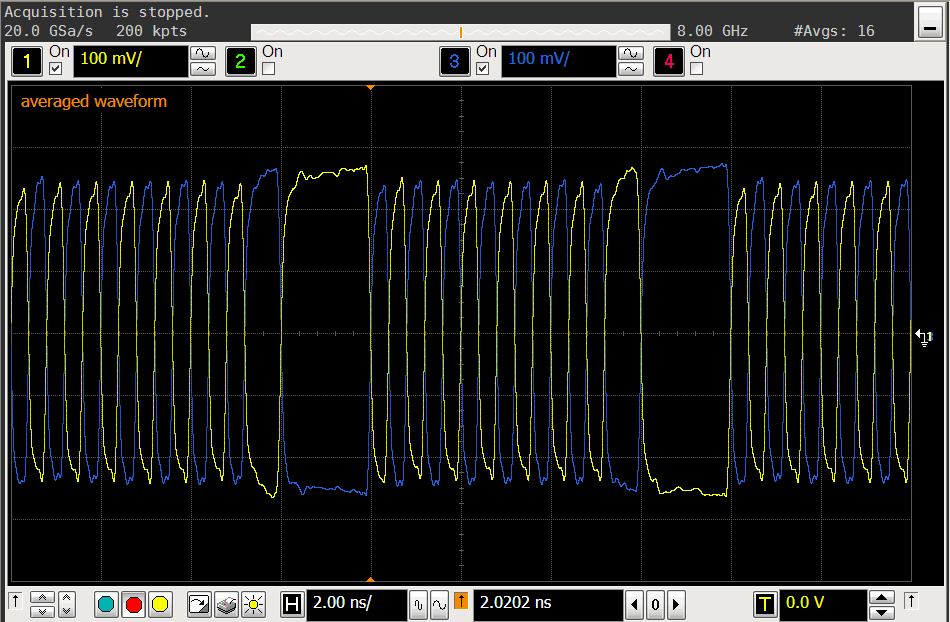Open Horizontal setup via the H button
Screen dimensions: 950x622
pyautogui.click(x=293, y=604)
